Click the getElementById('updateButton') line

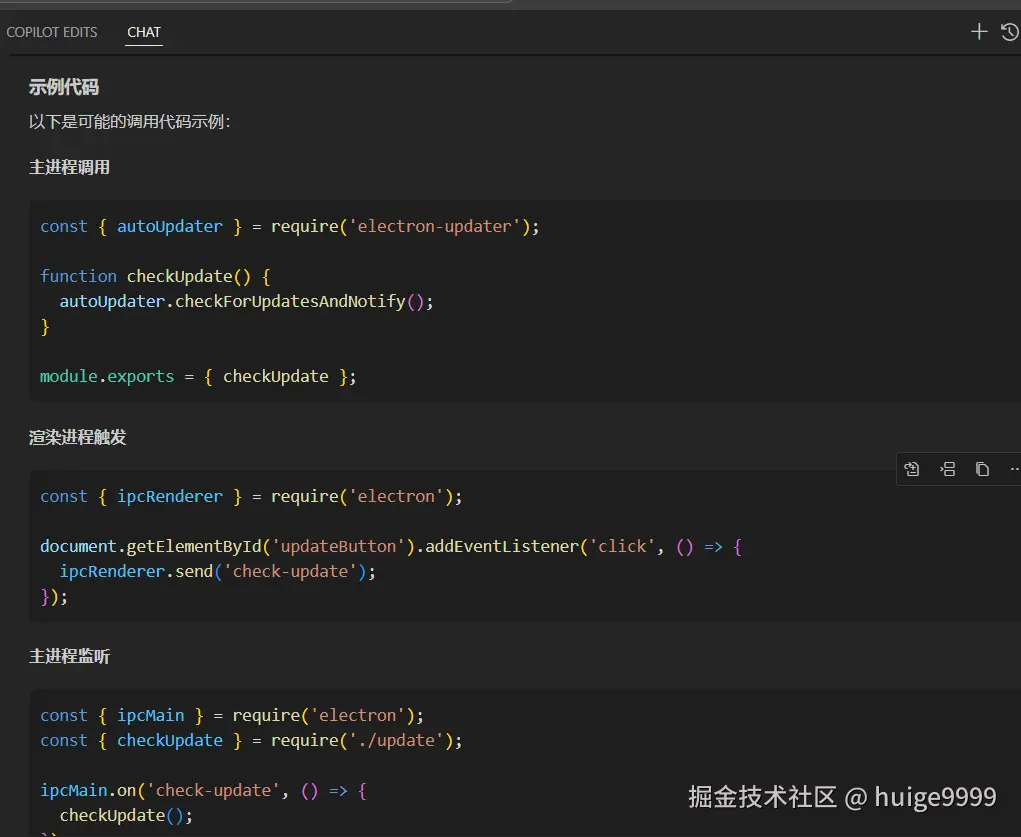391,546
